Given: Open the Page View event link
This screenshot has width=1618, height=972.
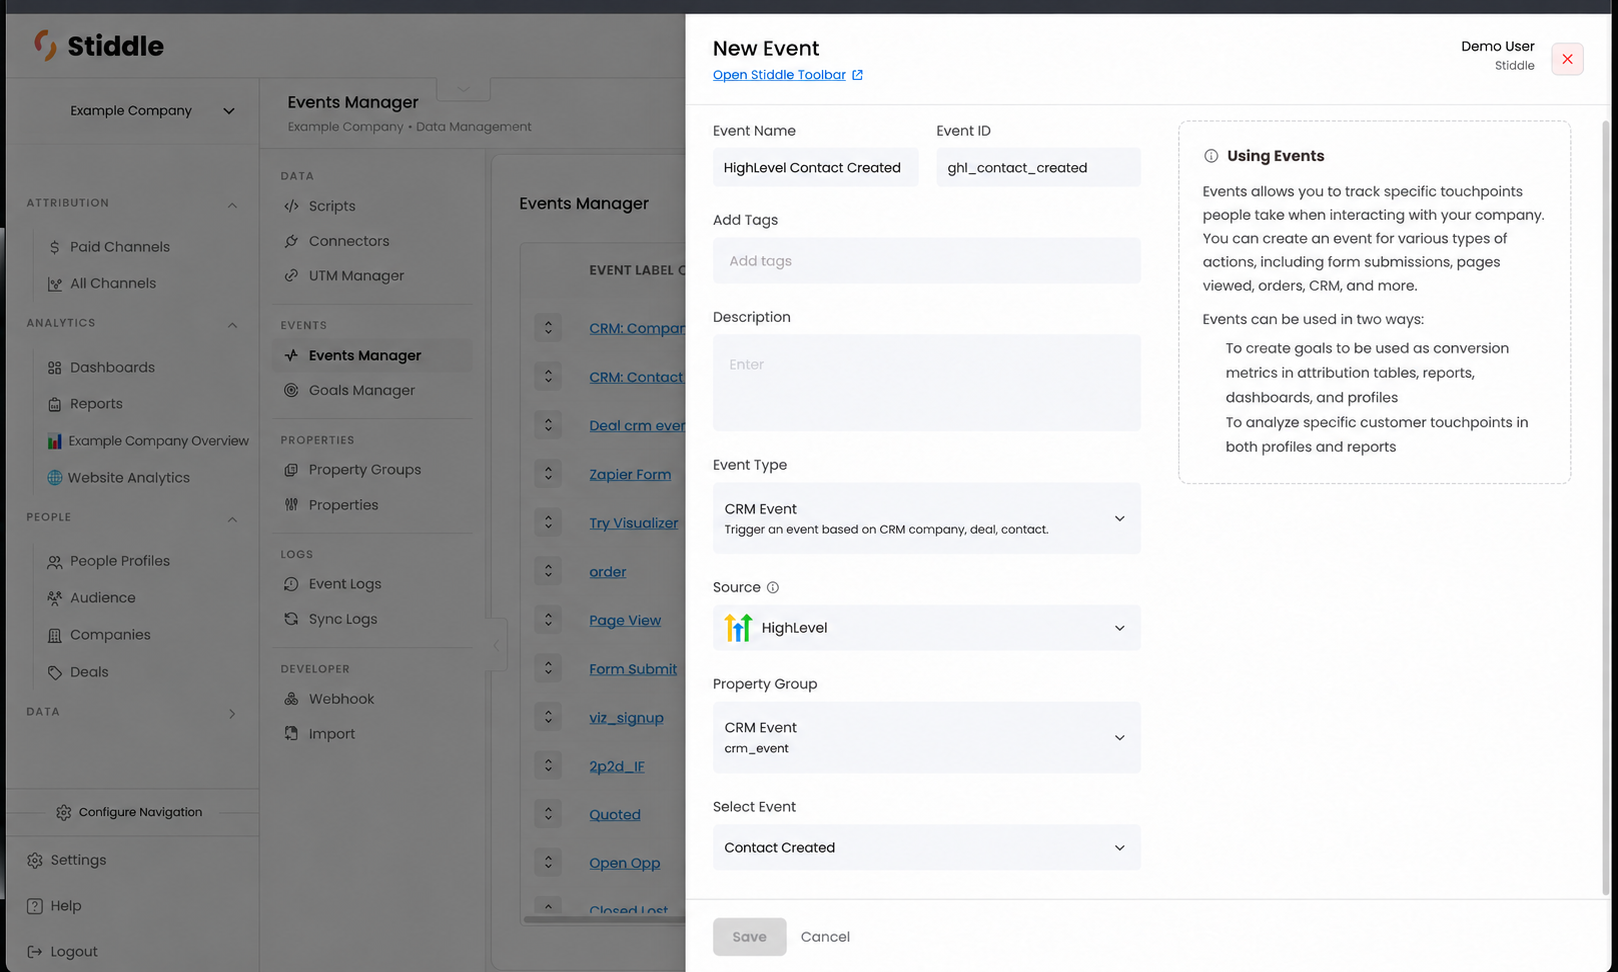Looking at the screenshot, I should (x=625, y=621).
